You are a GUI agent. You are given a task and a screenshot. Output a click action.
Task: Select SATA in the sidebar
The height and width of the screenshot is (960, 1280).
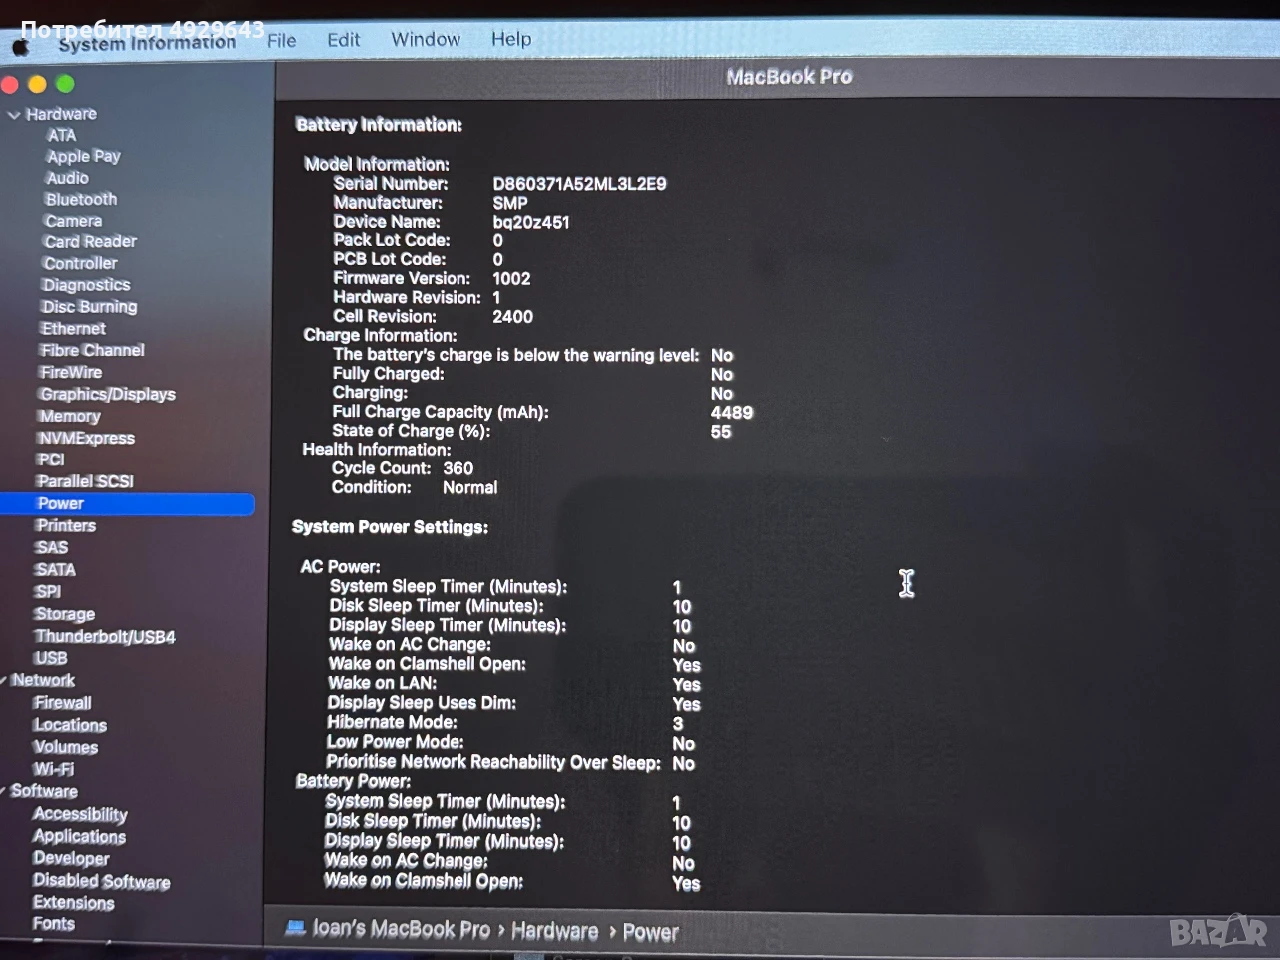click(55, 569)
